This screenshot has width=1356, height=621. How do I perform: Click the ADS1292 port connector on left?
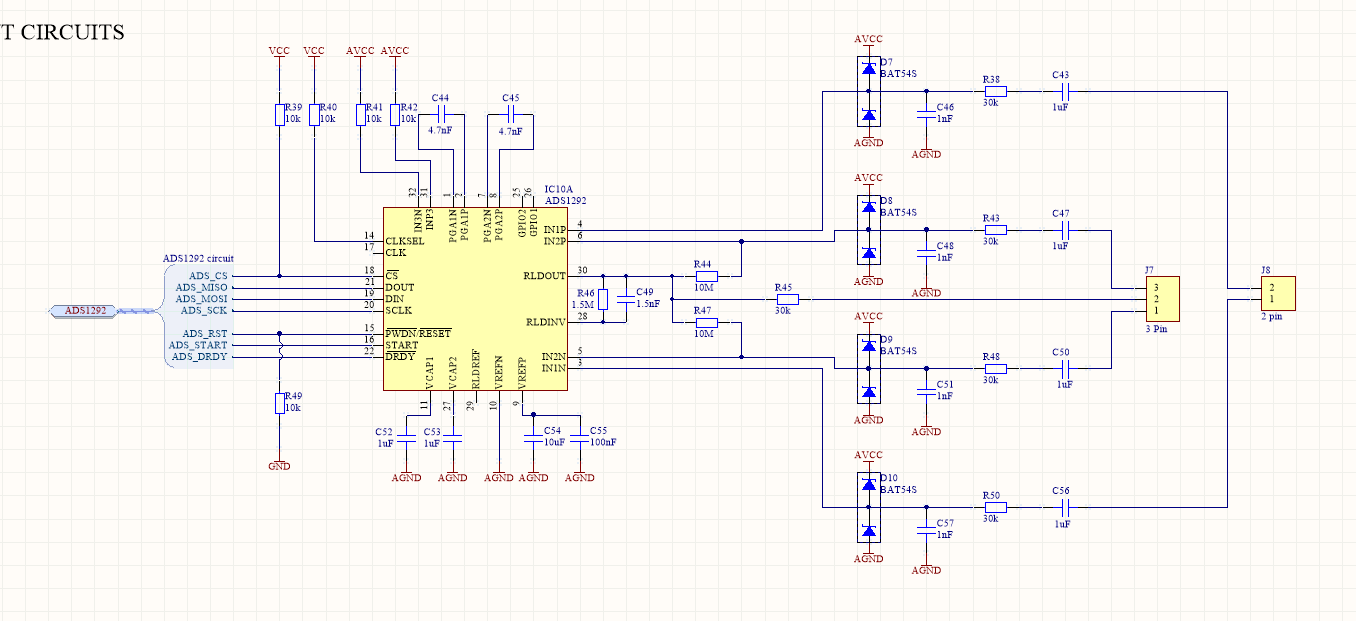85,311
